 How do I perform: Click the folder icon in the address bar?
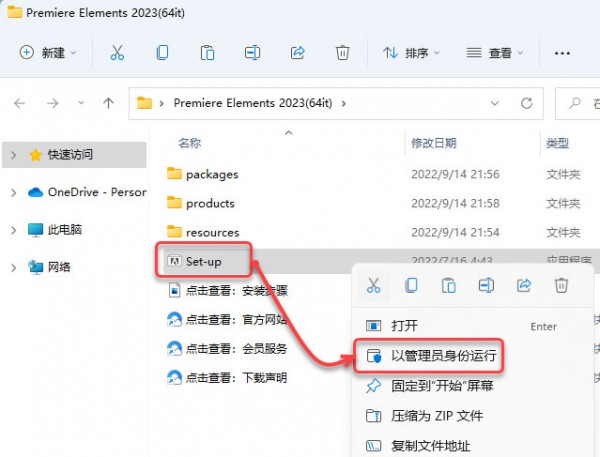click(144, 103)
